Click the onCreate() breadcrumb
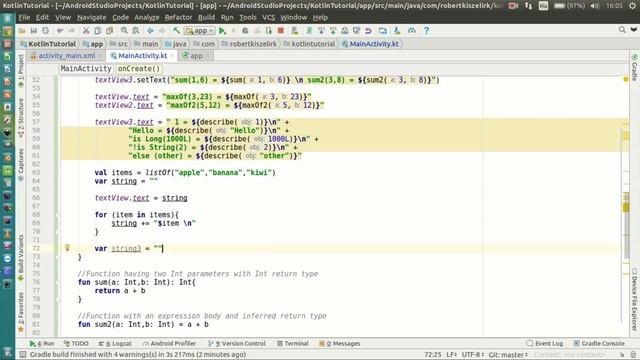 [x=139, y=69]
